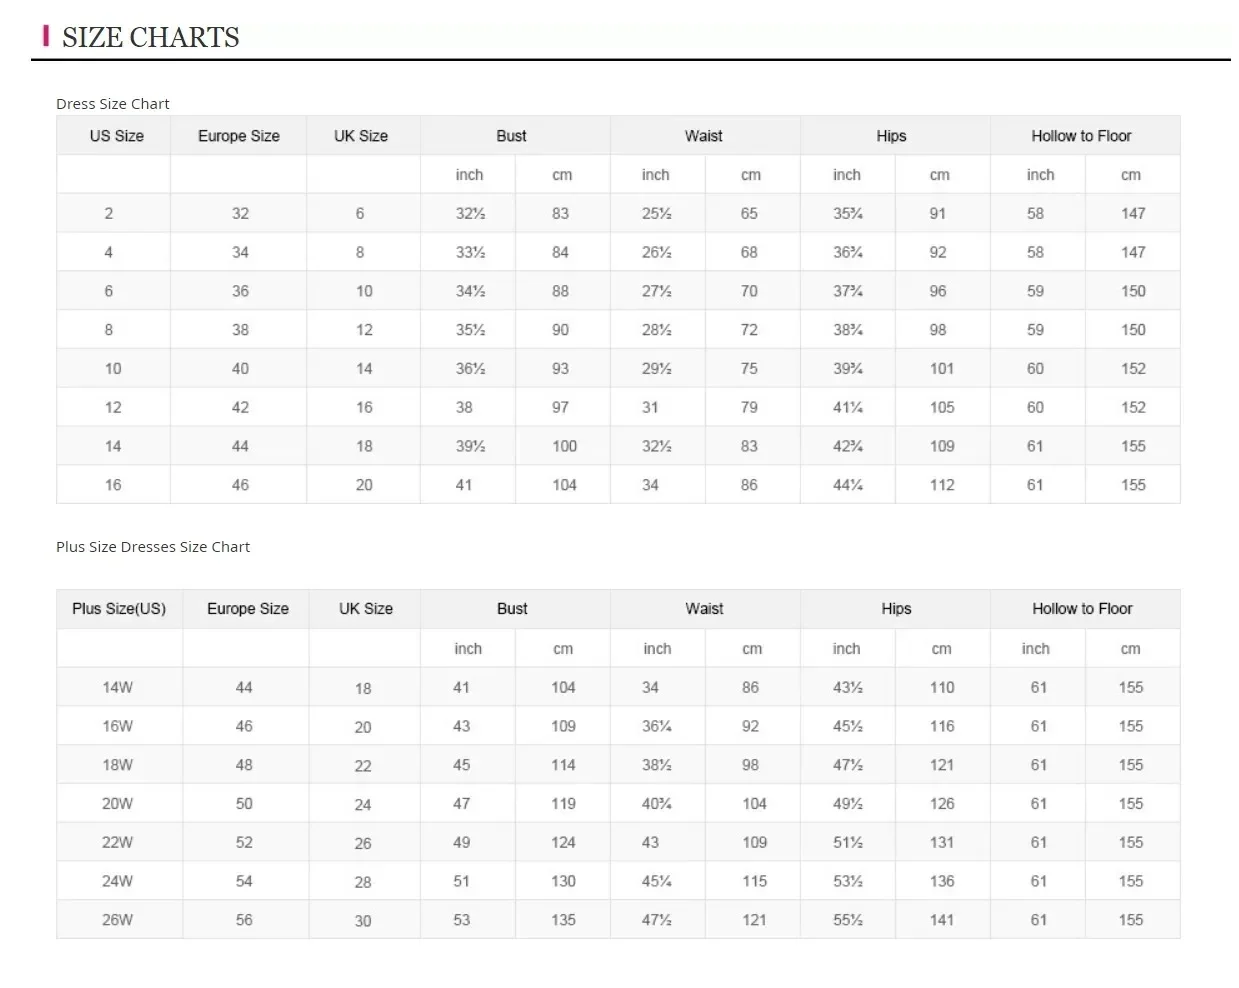The width and height of the screenshot is (1239, 988).
Task: Select the Bust header in dress chart
Action: (x=511, y=136)
